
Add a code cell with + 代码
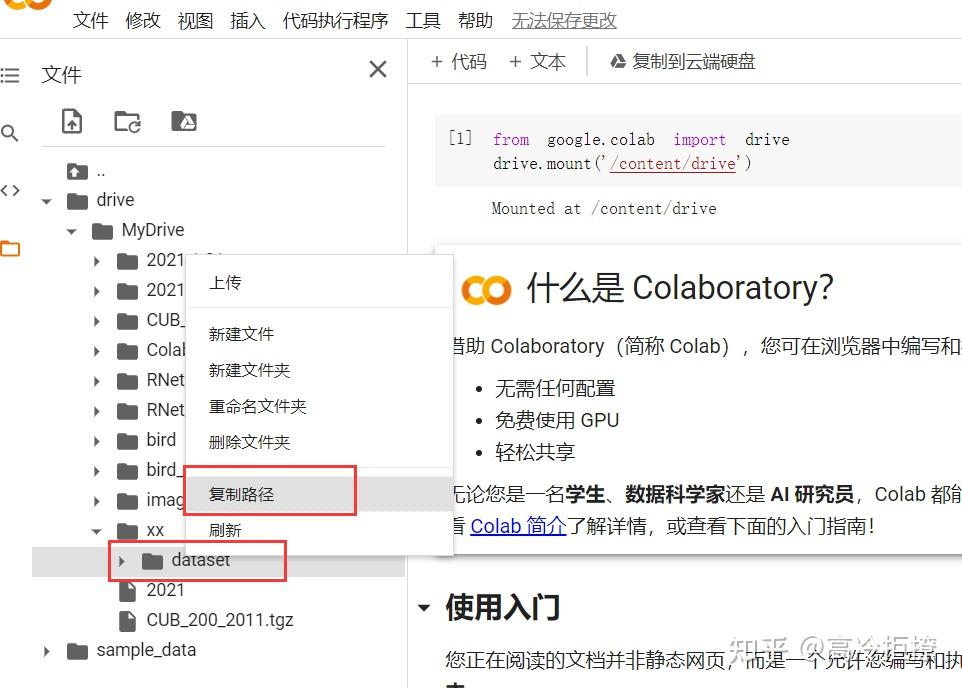[458, 61]
